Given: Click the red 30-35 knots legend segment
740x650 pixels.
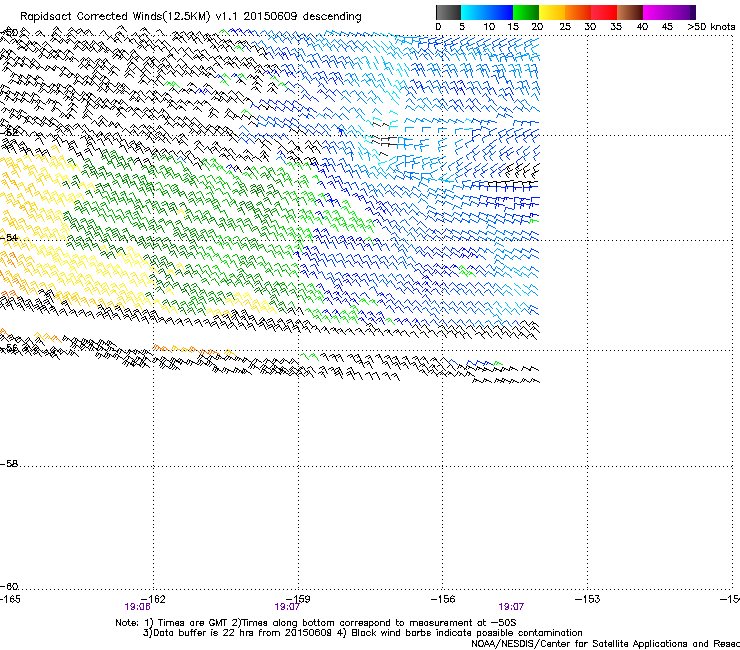Looking at the screenshot, I should (x=604, y=12).
